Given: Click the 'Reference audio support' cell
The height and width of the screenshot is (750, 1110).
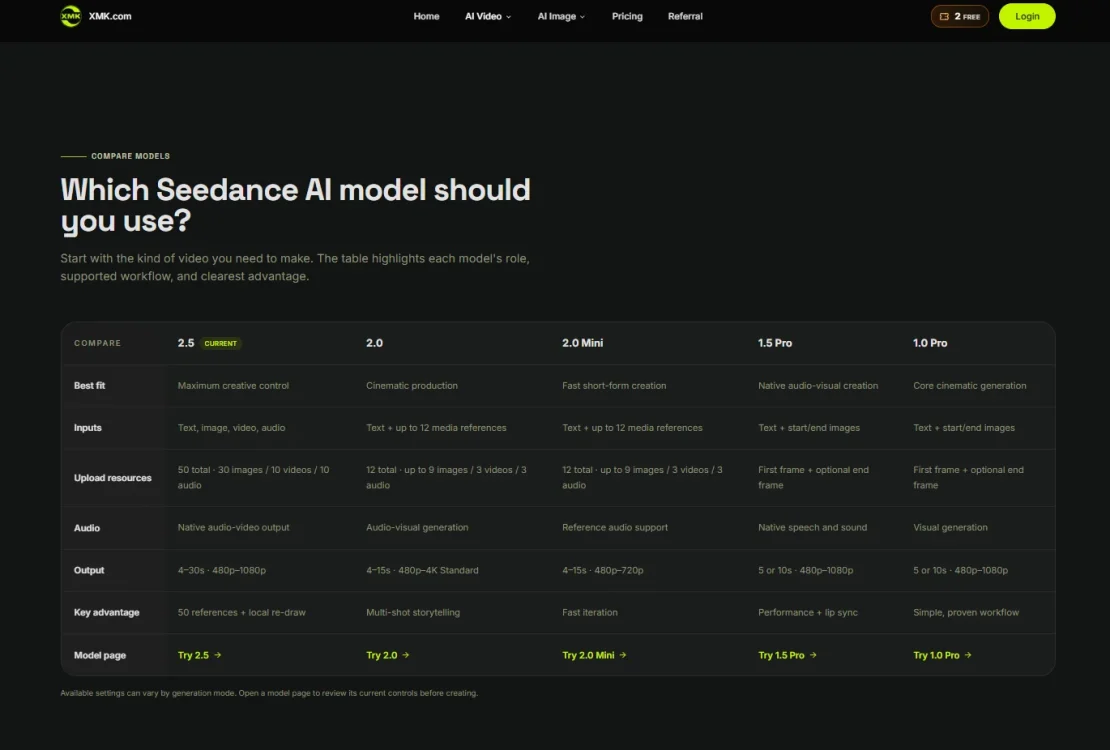Looking at the screenshot, I should tap(615, 528).
